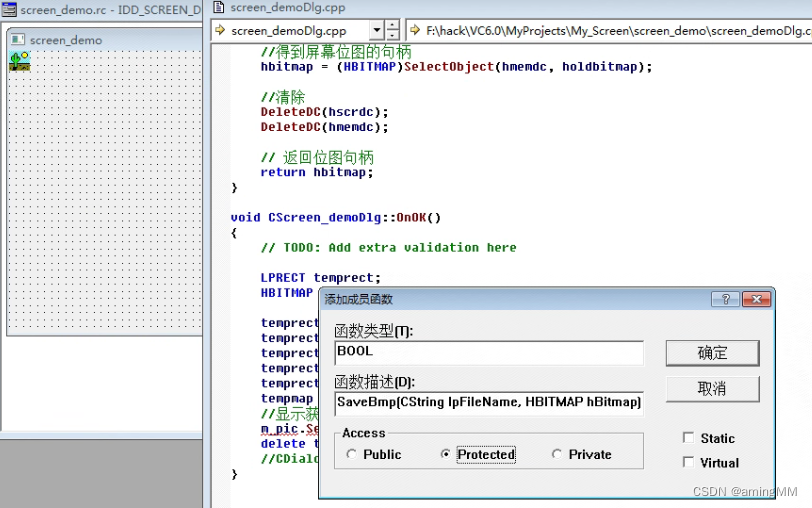Click the up arrow of the file spinner
The height and width of the screenshot is (508, 812).
[393, 25]
